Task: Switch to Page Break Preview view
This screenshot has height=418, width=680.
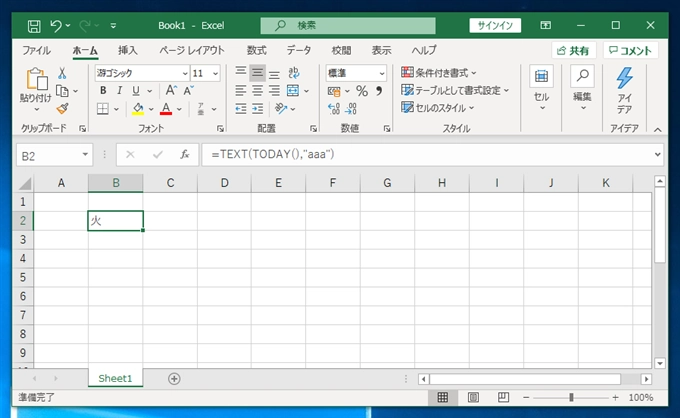Action: point(503,397)
